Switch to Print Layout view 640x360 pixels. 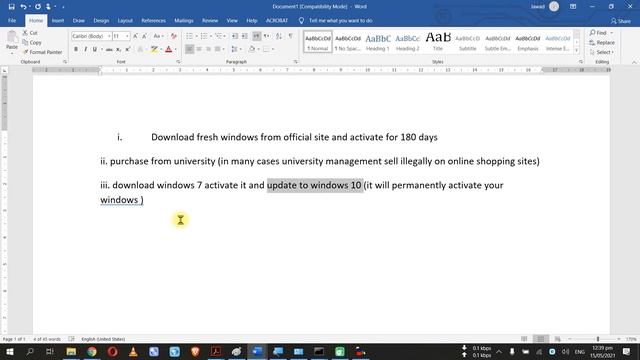click(x=541, y=339)
